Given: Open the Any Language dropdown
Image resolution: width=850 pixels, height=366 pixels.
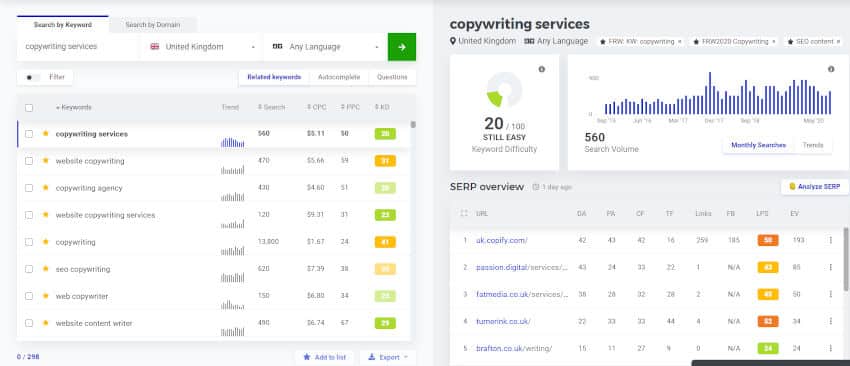Looking at the screenshot, I should click(325, 47).
